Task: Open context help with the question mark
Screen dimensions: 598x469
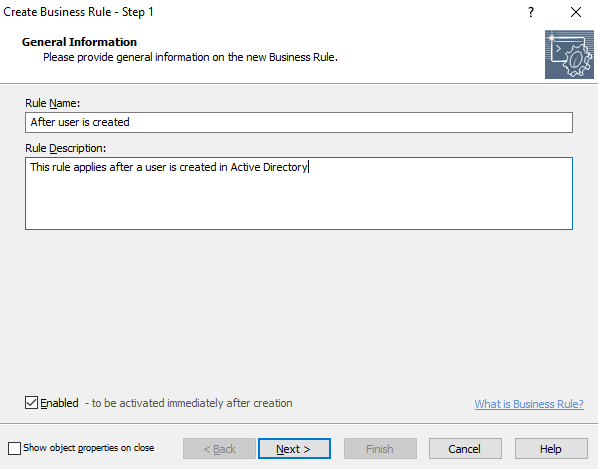Action: click(x=530, y=13)
